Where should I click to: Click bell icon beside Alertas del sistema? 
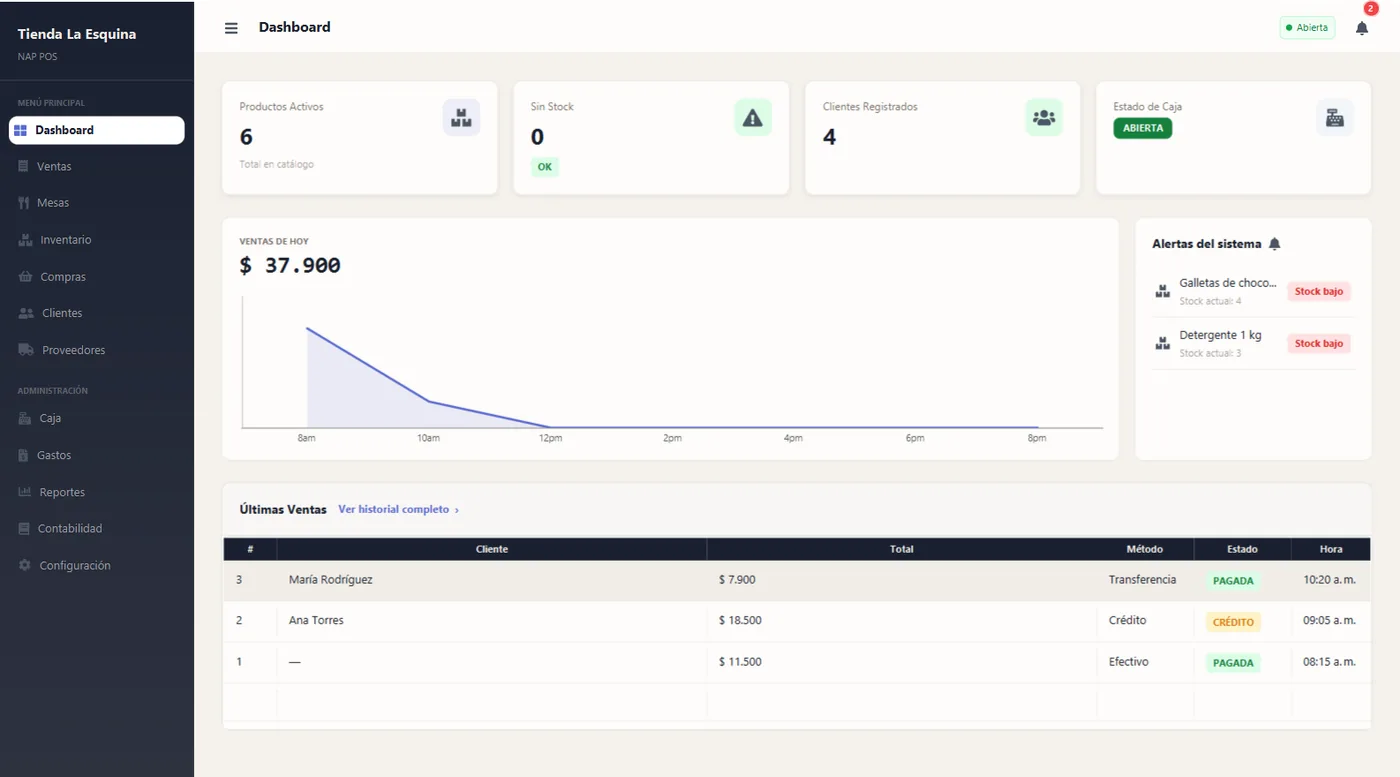pos(1274,244)
